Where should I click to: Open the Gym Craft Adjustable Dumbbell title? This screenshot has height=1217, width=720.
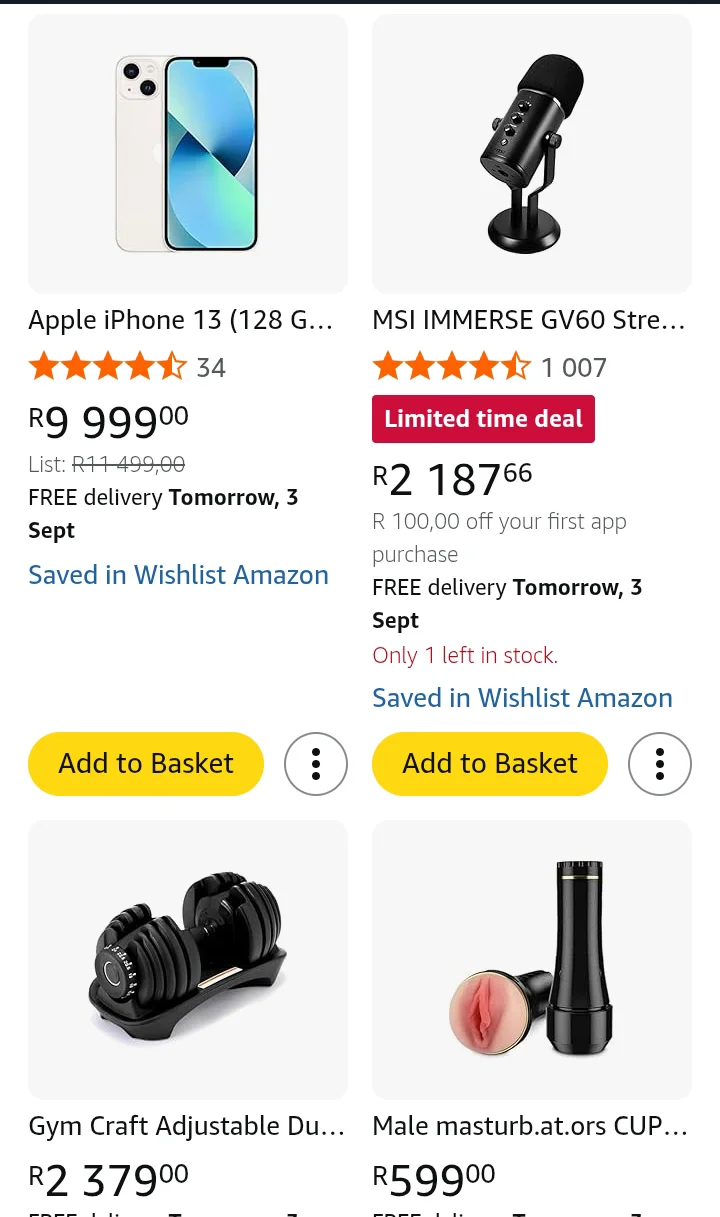tap(187, 1126)
